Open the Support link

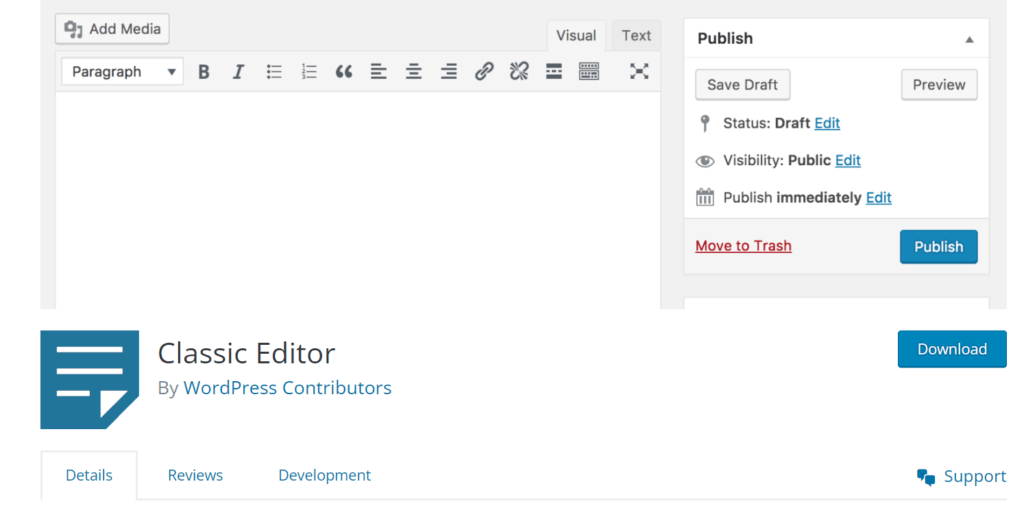click(x=961, y=477)
